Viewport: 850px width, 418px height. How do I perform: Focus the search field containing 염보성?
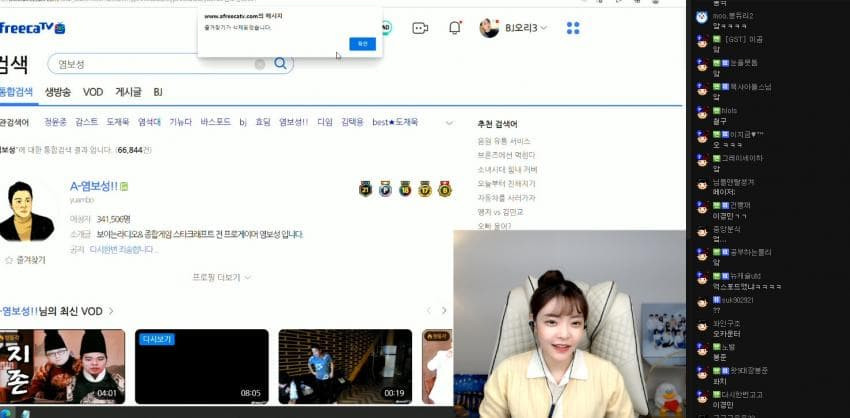click(x=171, y=64)
